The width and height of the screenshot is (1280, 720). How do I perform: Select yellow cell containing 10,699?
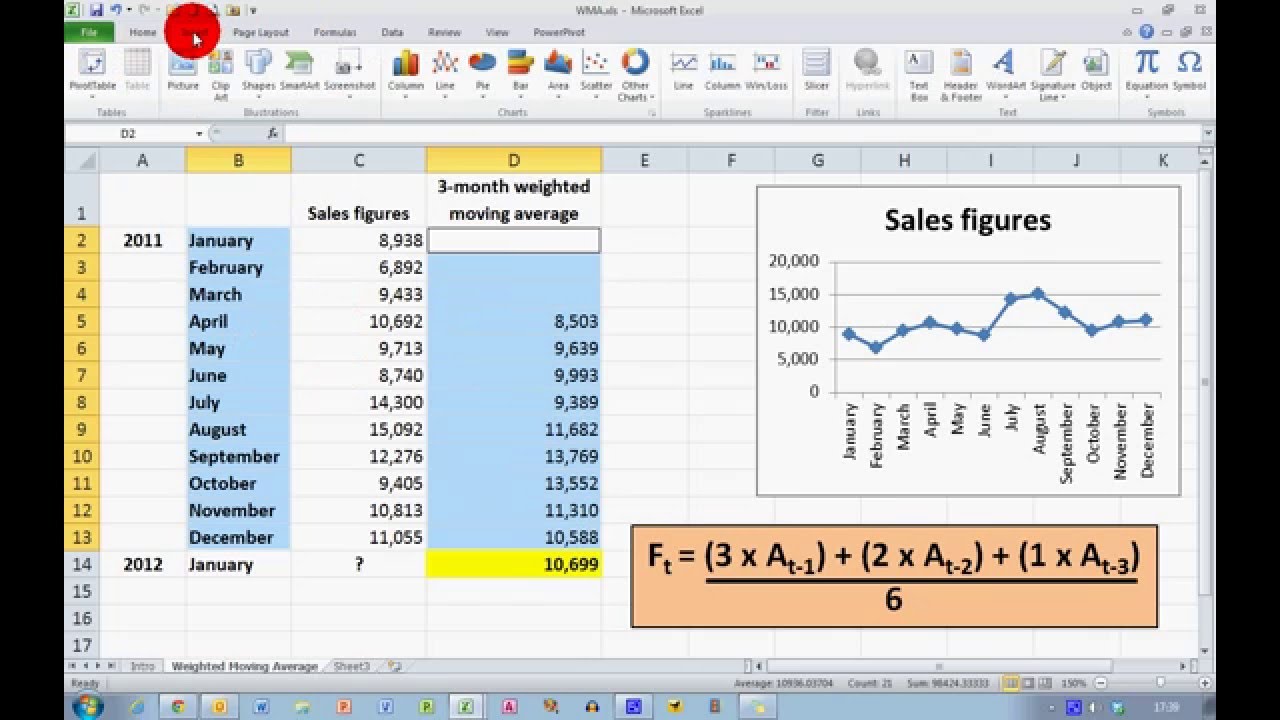pos(513,564)
